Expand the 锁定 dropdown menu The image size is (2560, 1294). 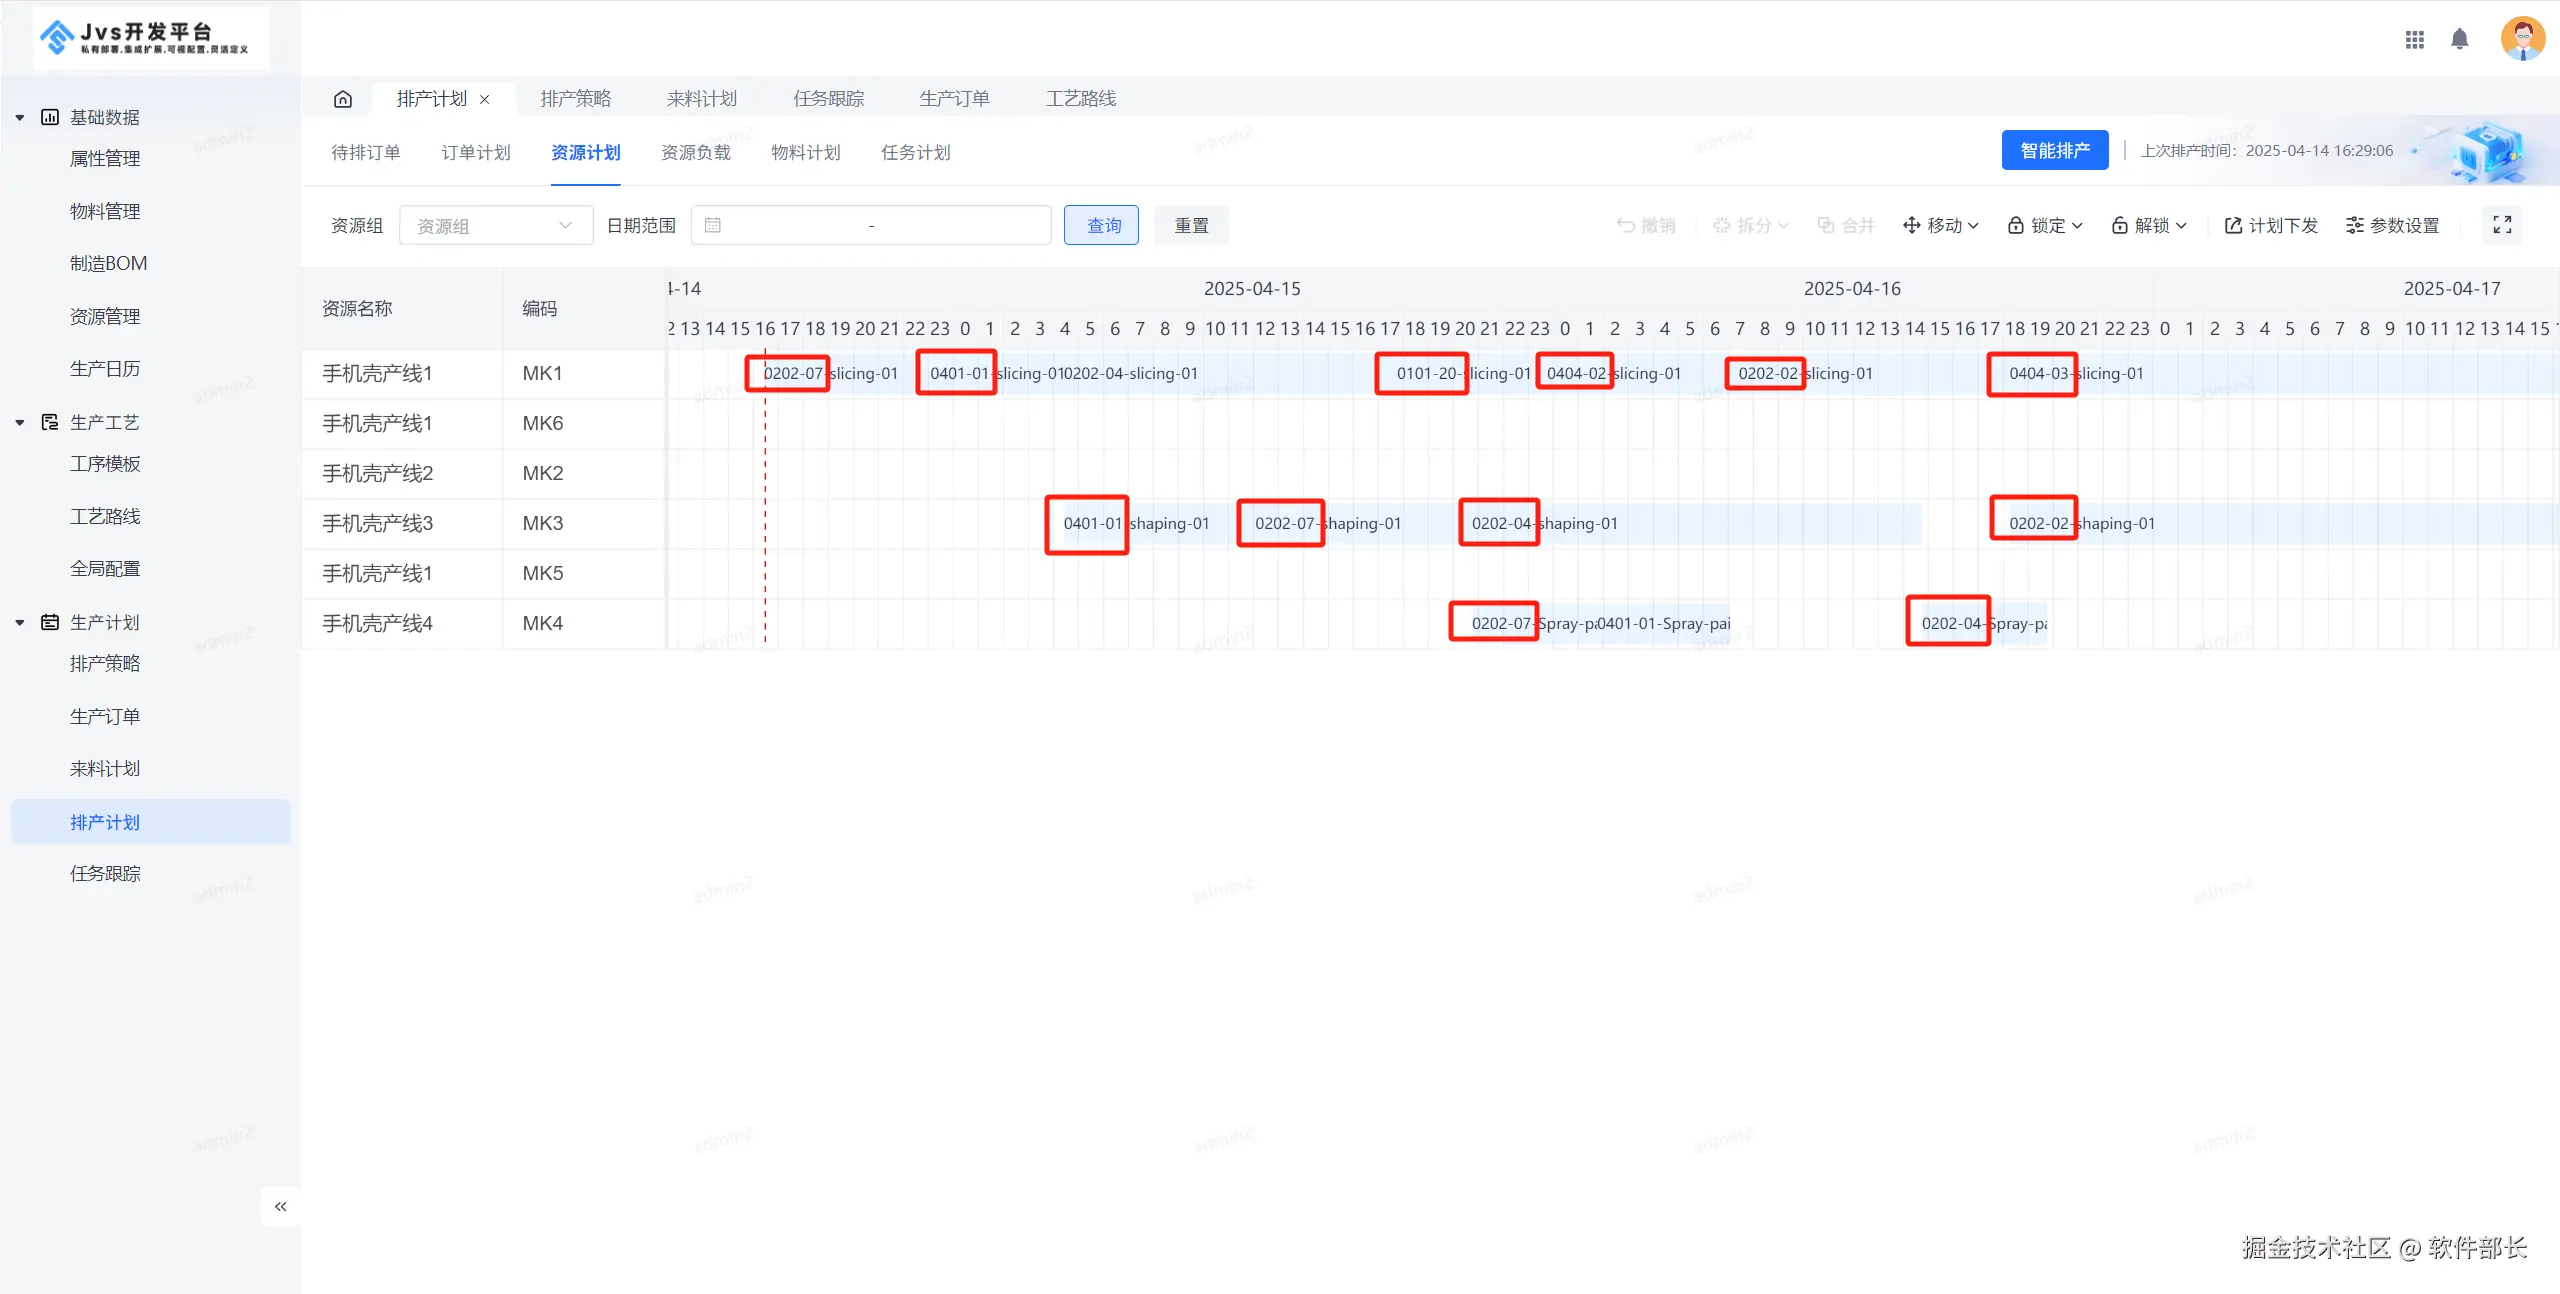[x=2045, y=225]
